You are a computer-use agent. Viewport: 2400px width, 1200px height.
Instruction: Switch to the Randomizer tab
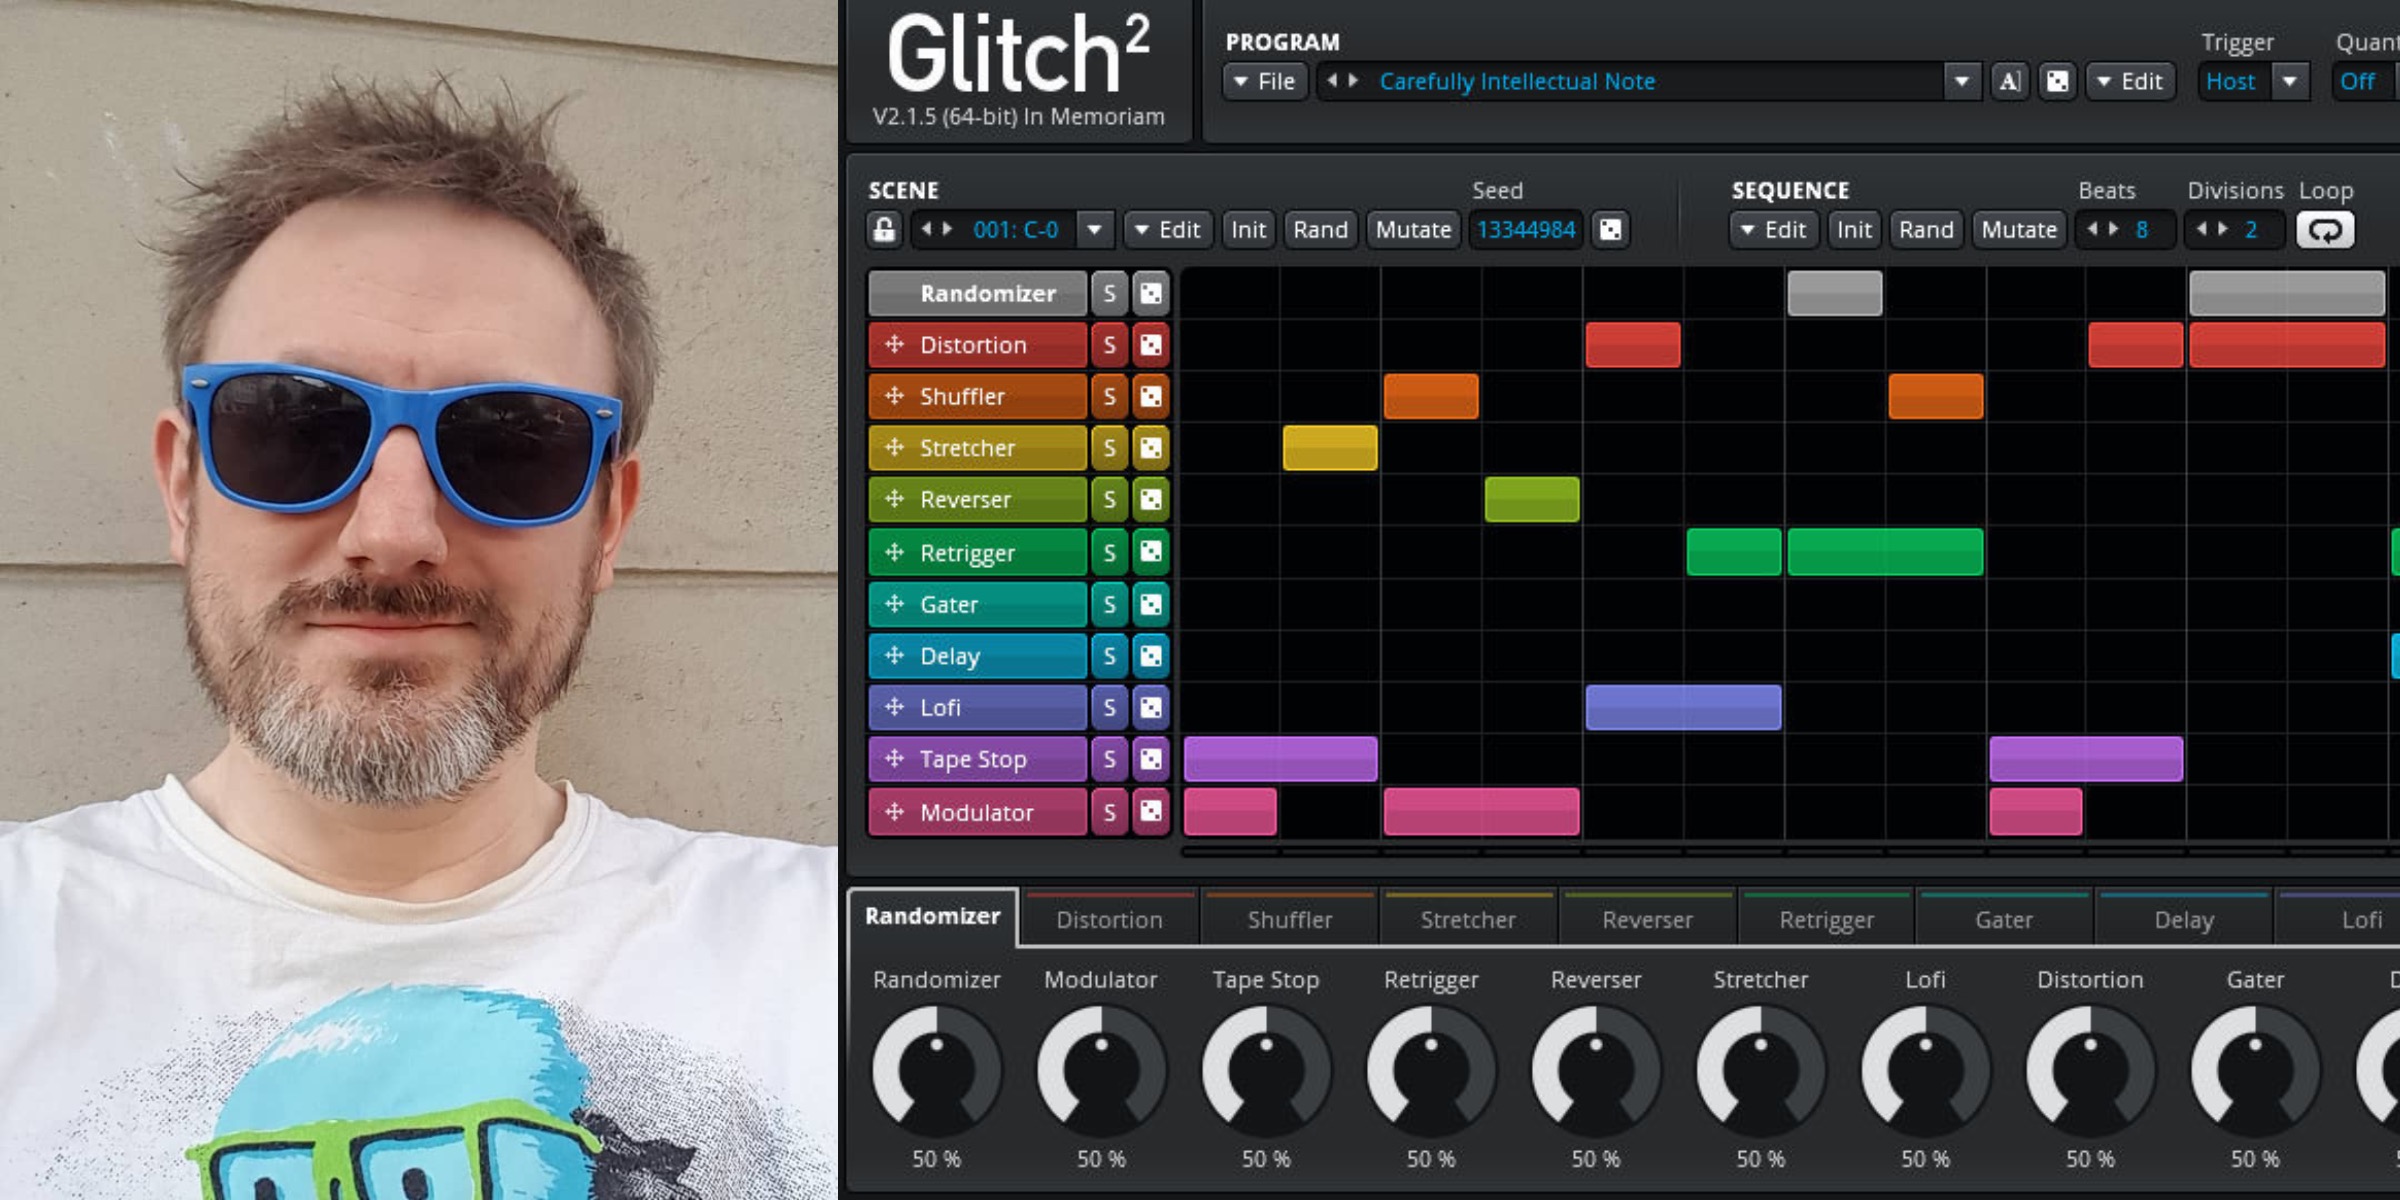(932, 916)
